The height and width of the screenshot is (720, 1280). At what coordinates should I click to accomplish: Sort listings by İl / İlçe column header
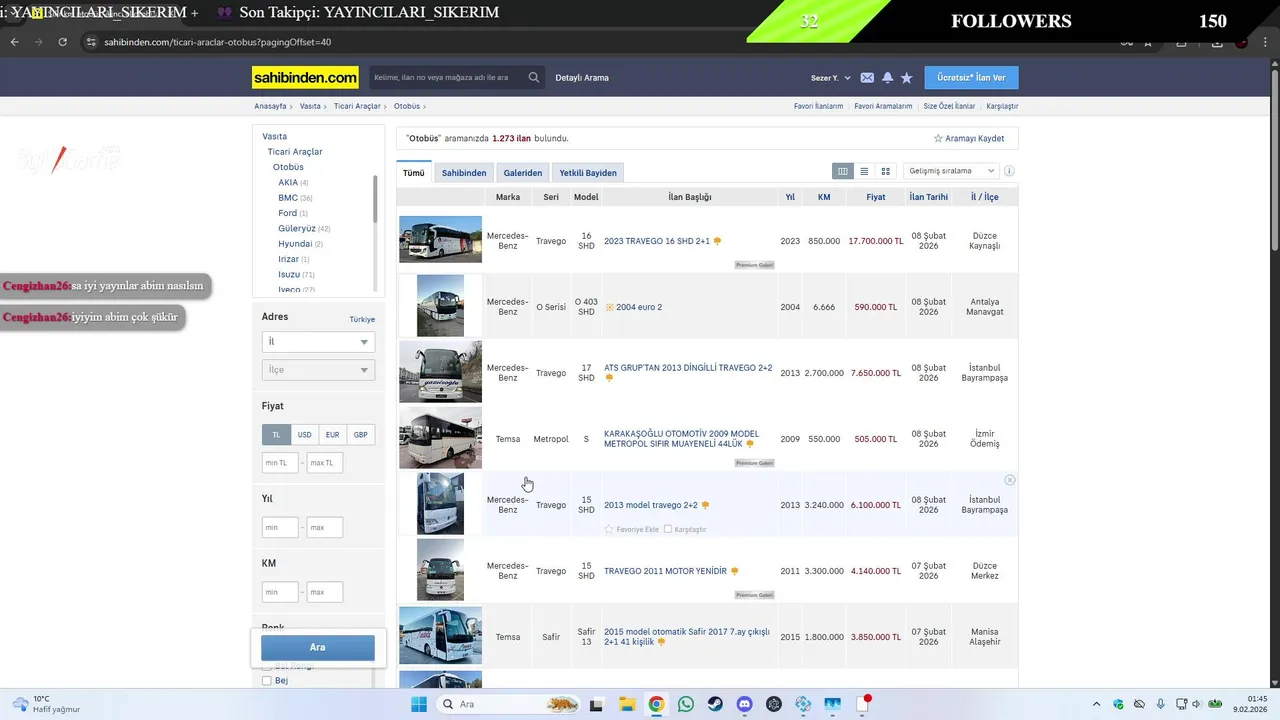985,197
